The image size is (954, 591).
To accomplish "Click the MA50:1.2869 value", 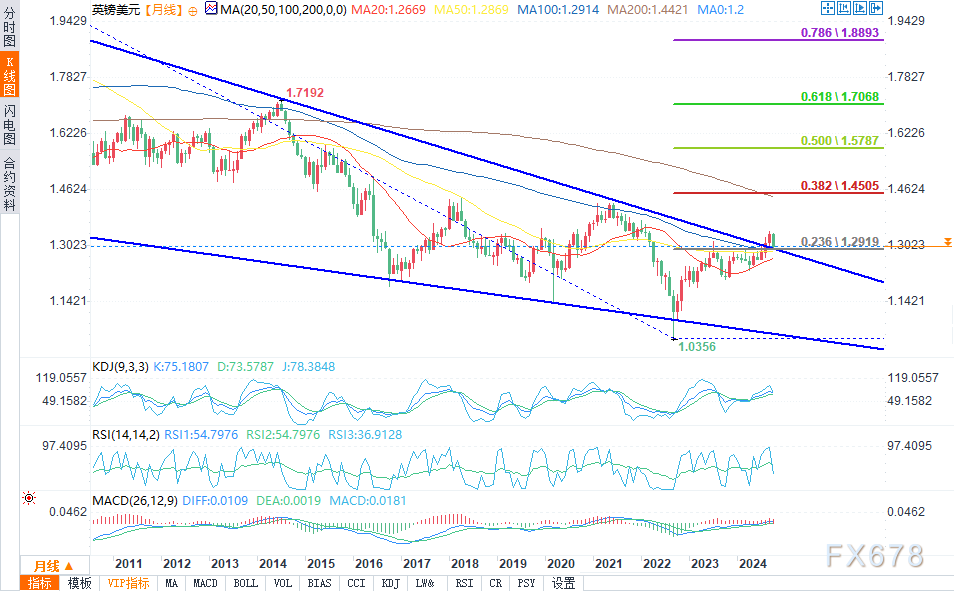I will (x=472, y=10).
